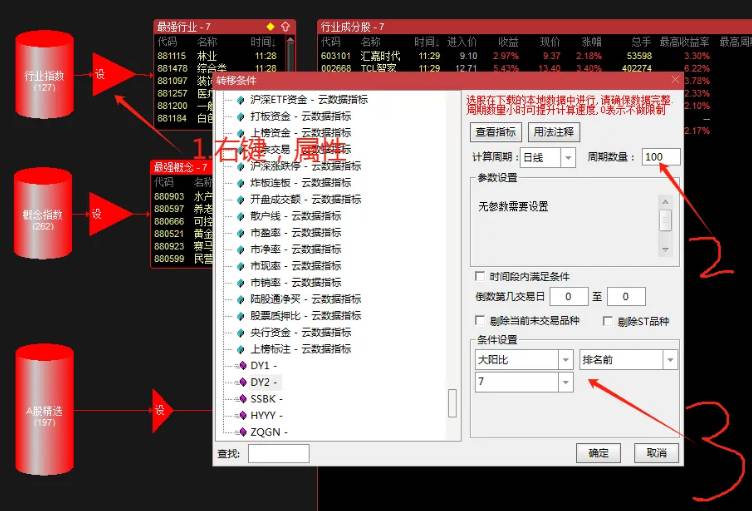This screenshot has height=511, width=752.
Task: Click the yellow diamond icon in 最强行业 panel
Action: (x=270, y=26)
